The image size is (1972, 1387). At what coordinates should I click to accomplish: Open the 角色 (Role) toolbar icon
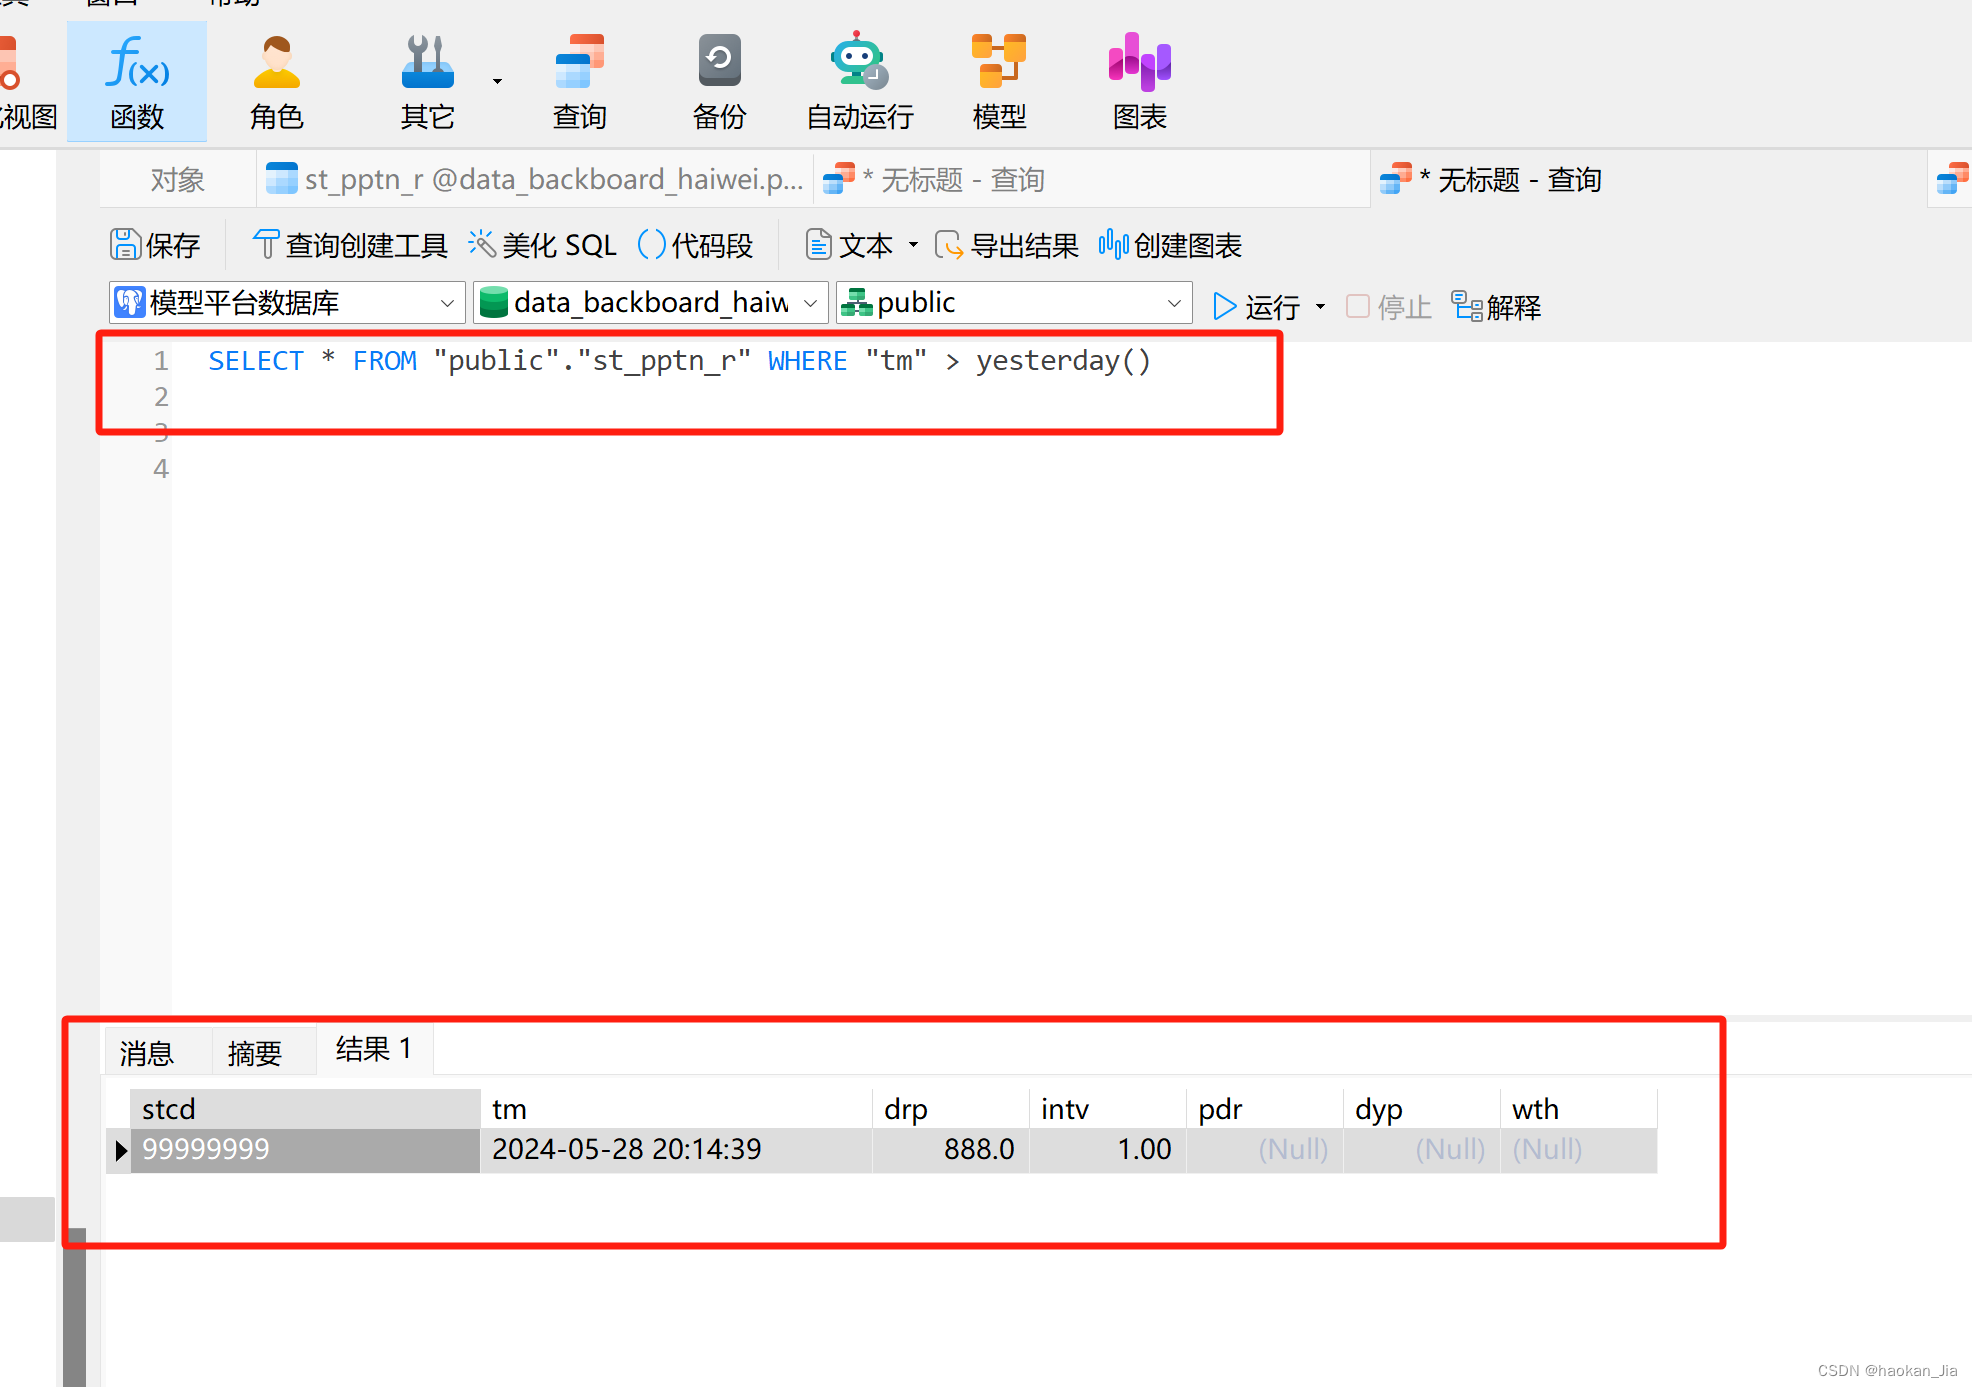(276, 81)
